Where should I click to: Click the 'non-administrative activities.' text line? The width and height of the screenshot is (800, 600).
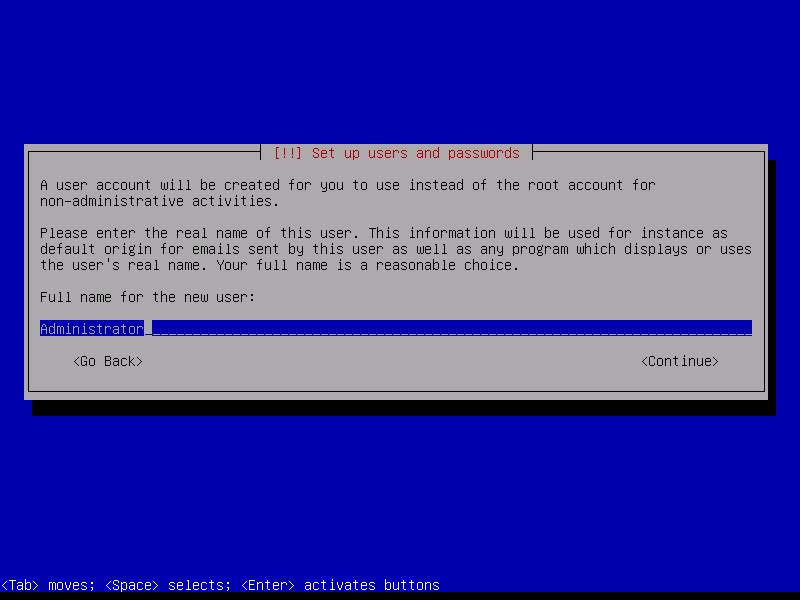(x=159, y=201)
